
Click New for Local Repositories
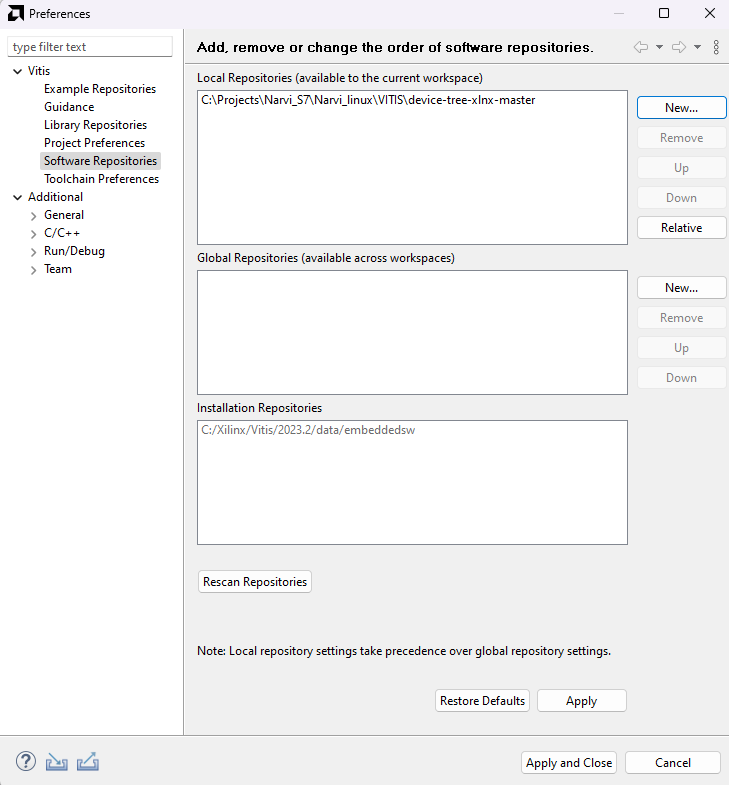(x=681, y=108)
